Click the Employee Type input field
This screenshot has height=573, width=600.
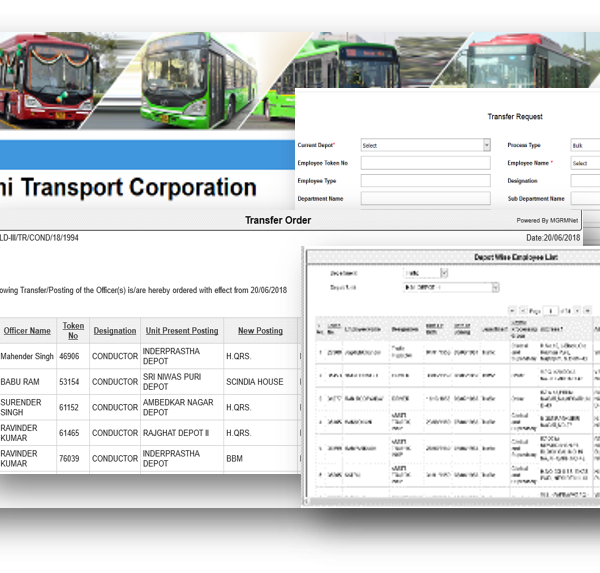pyautogui.click(x=425, y=181)
